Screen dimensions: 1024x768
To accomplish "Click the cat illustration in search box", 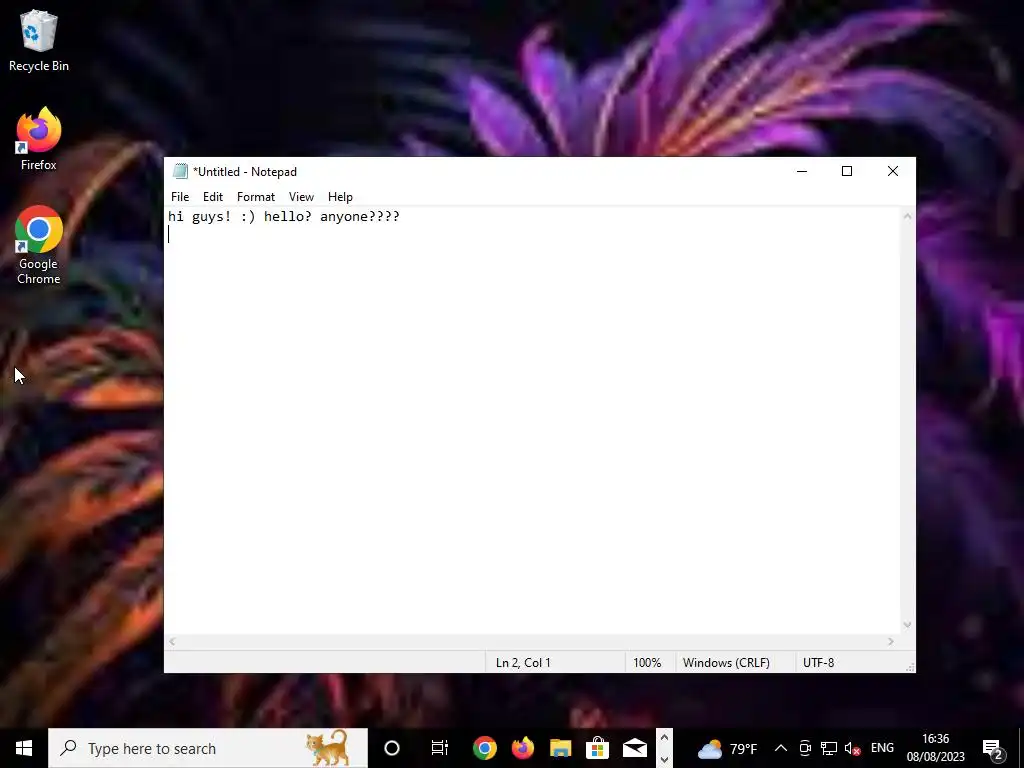I will coord(328,748).
